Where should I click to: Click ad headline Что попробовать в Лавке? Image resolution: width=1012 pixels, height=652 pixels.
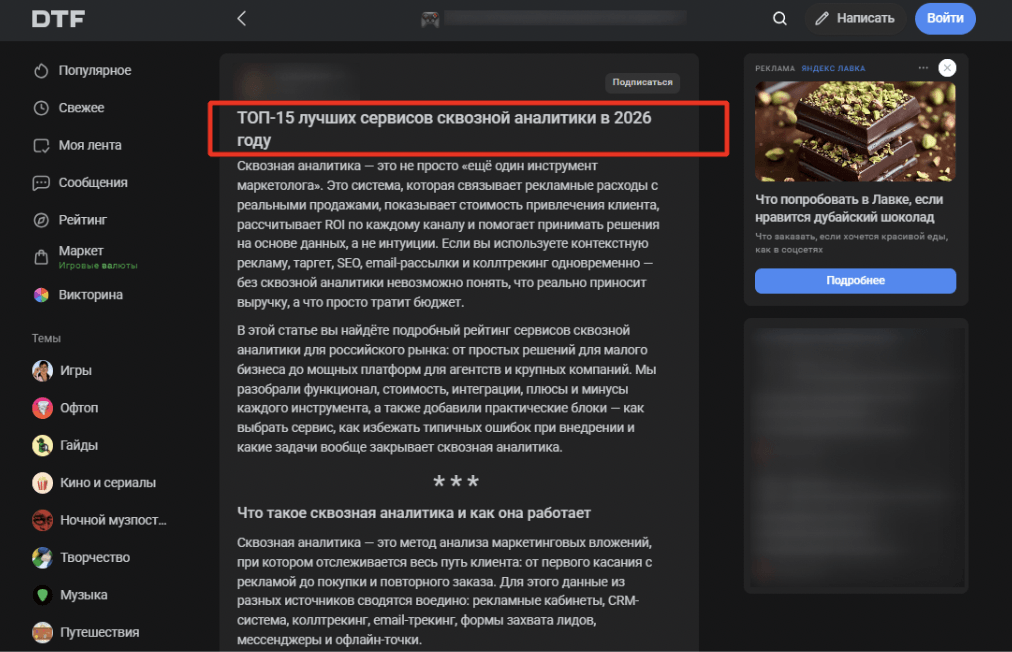(x=849, y=208)
